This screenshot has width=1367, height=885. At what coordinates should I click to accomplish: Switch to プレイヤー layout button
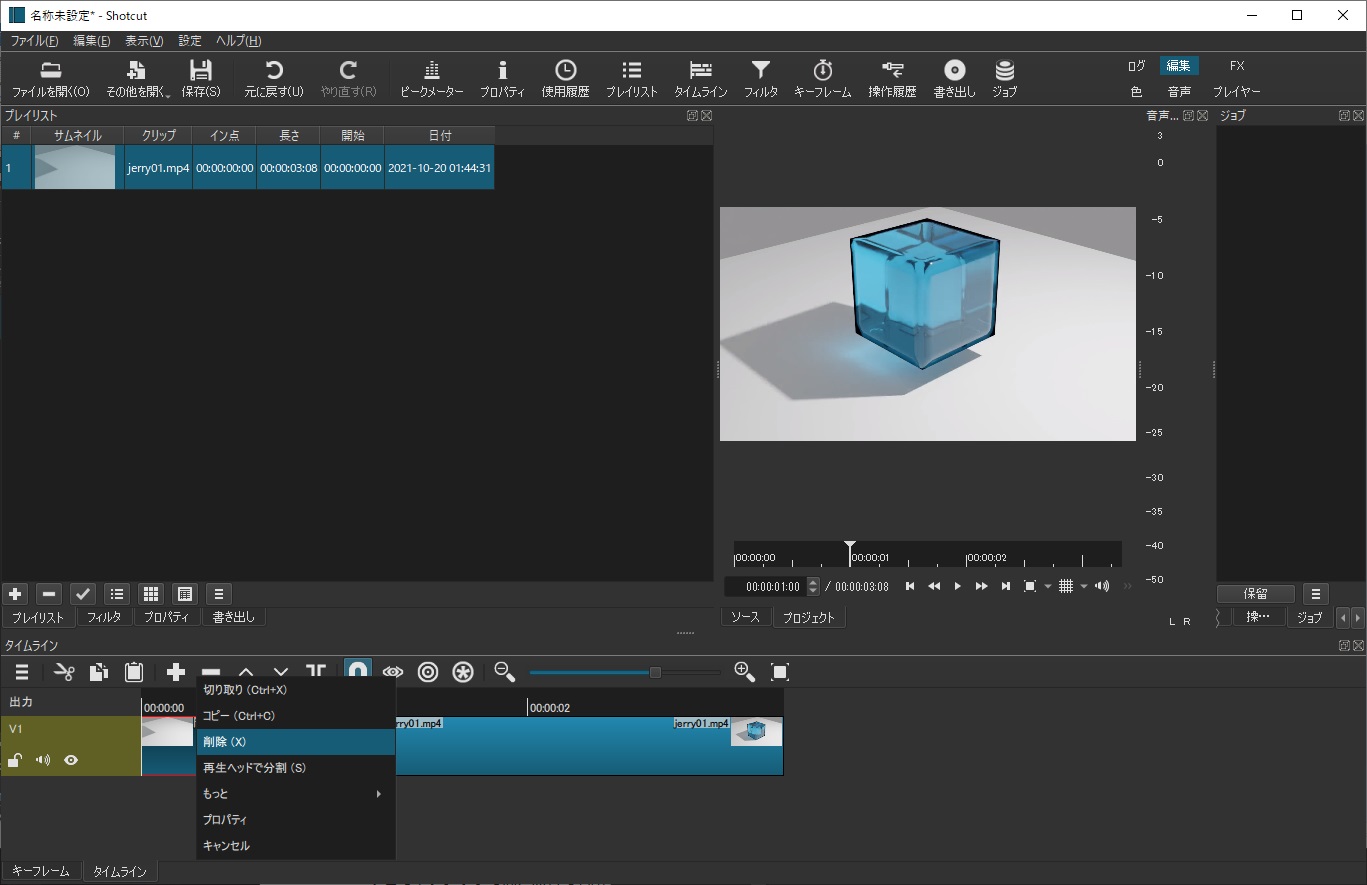(x=1237, y=92)
